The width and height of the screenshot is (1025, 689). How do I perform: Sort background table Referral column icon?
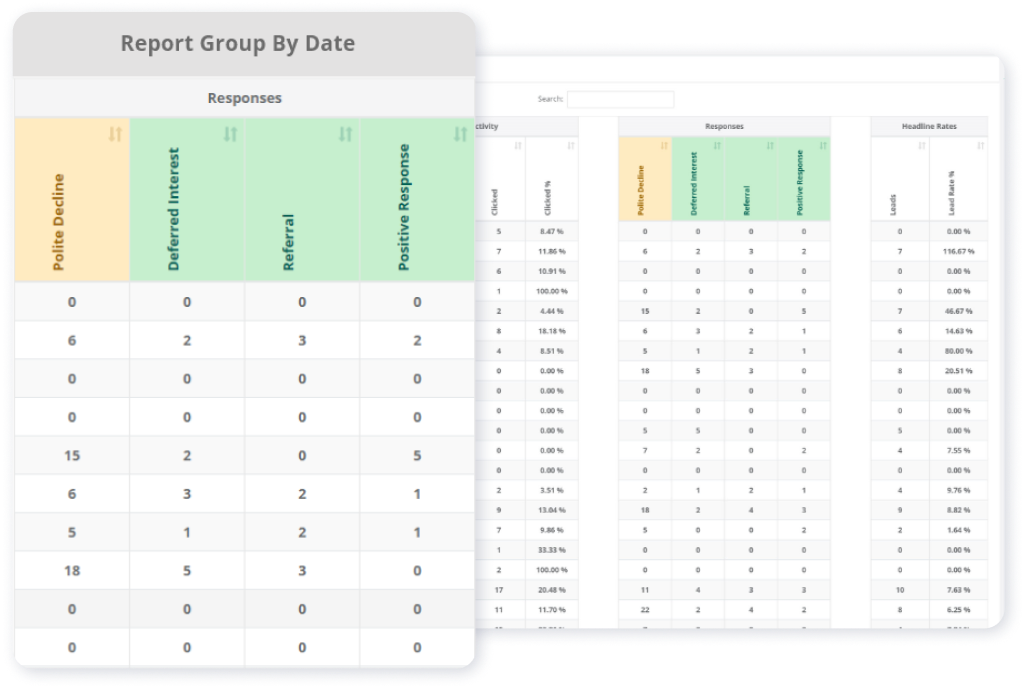tap(770, 146)
